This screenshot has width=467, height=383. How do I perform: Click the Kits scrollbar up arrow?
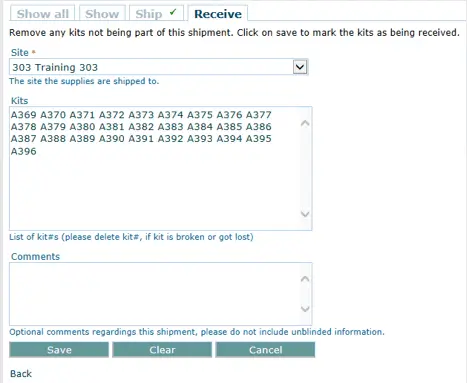click(x=305, y=123)
